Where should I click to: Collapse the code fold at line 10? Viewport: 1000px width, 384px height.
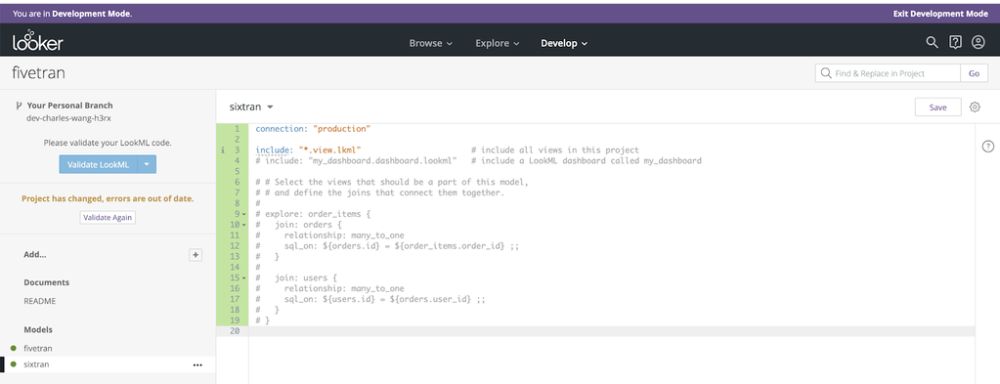[244, 225]
